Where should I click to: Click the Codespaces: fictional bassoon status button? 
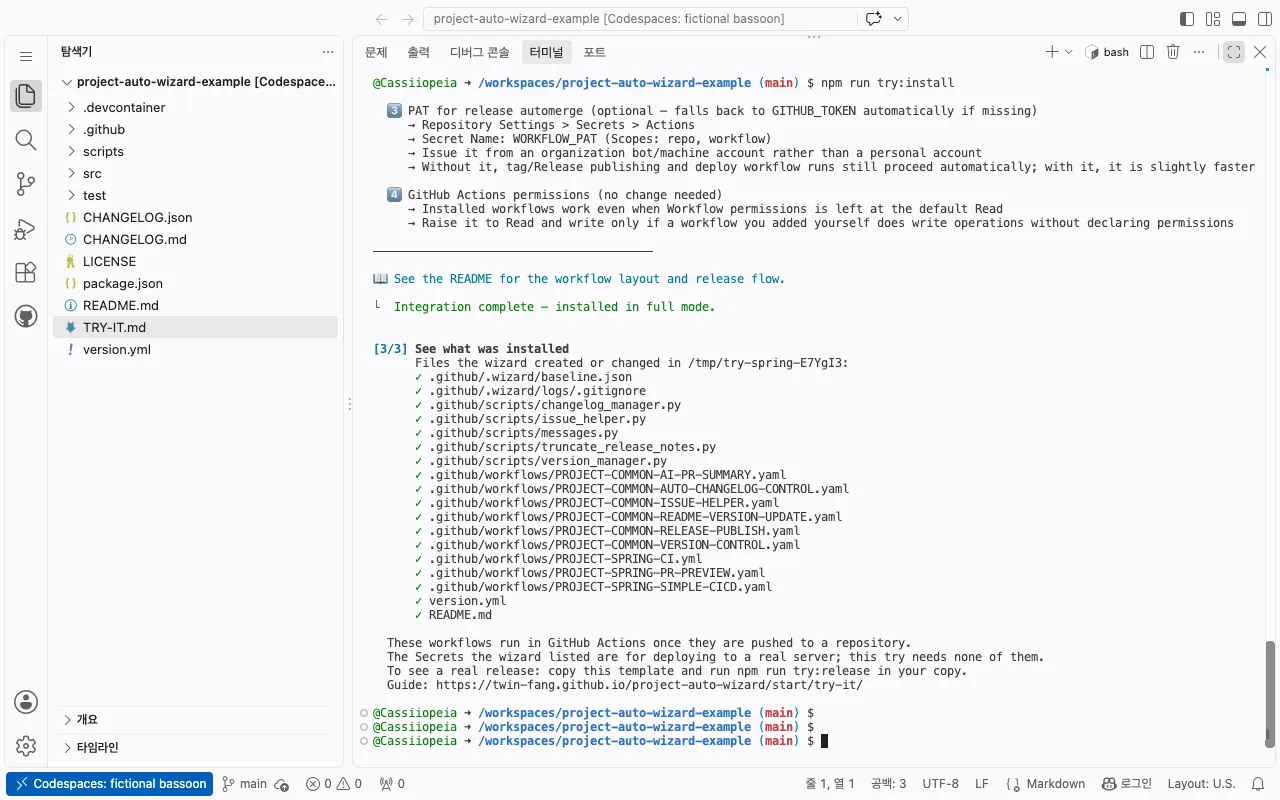click(x=111, y=784)
